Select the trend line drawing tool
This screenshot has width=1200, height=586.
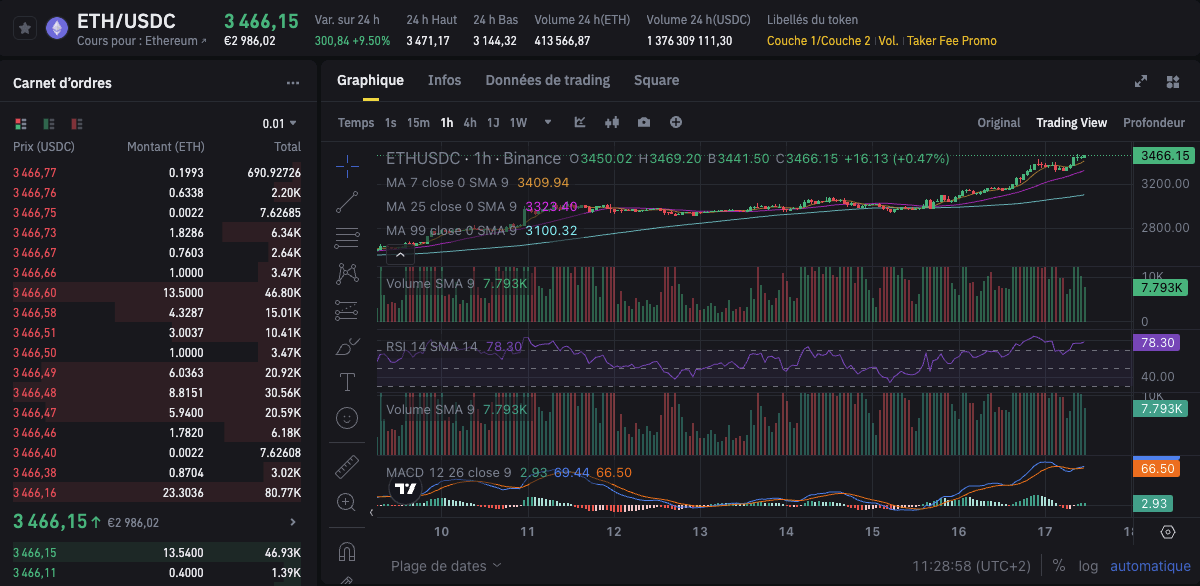tap(347, 201)
